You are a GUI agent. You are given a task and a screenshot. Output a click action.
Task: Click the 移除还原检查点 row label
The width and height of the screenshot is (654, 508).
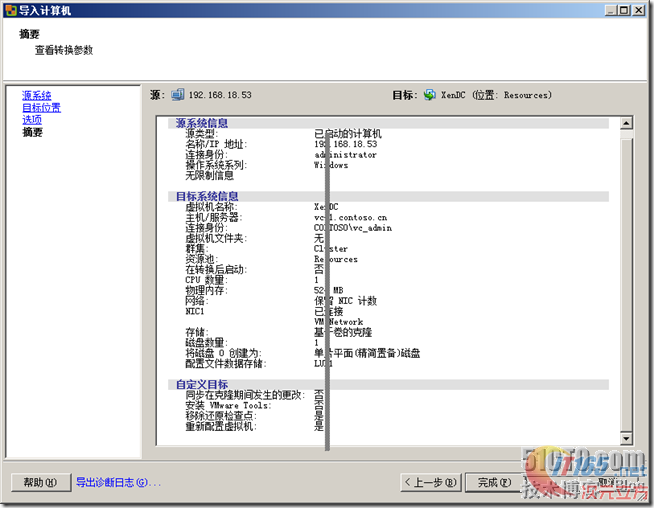221,416
